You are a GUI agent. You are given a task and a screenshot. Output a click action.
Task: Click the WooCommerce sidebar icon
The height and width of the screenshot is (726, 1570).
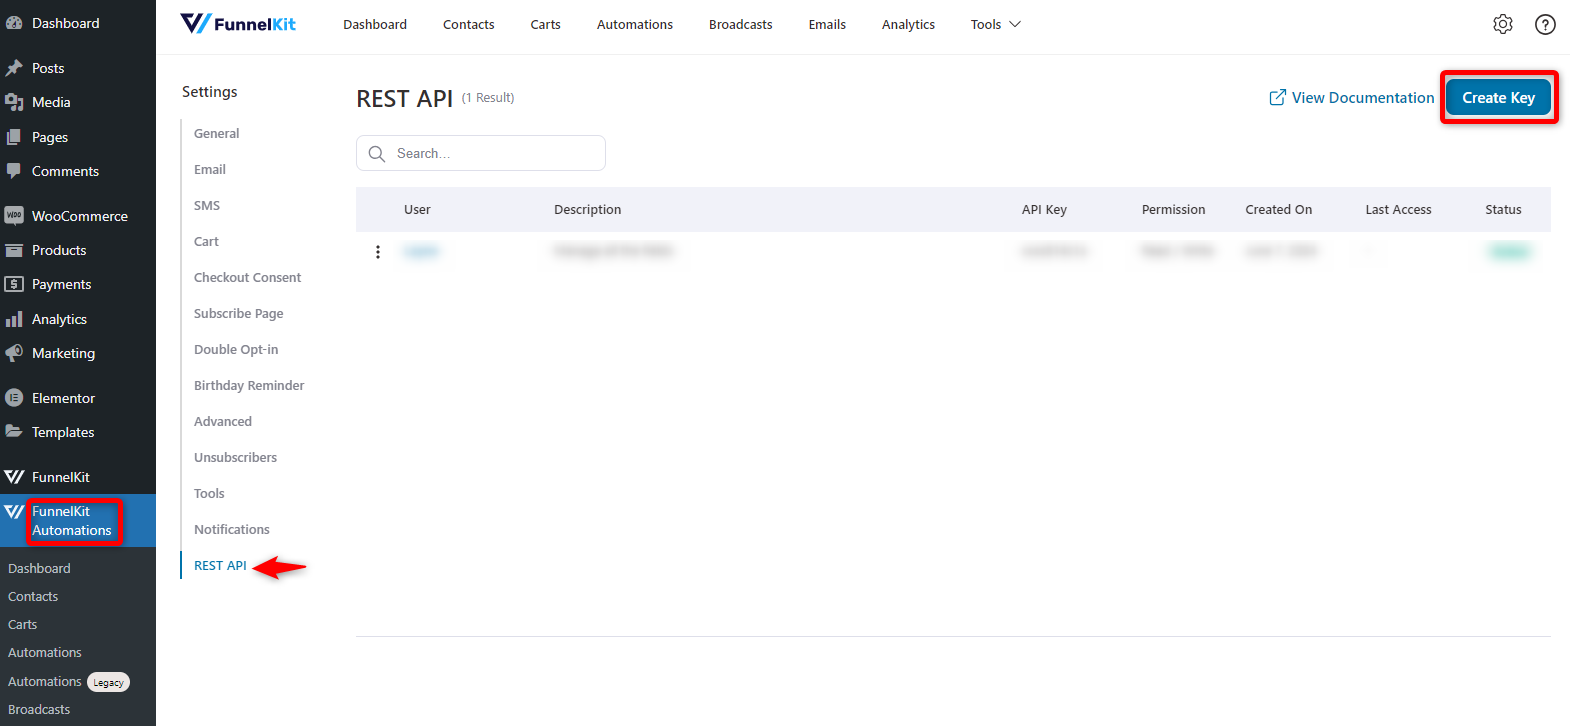pyautogui.click(x=14, y=216)
